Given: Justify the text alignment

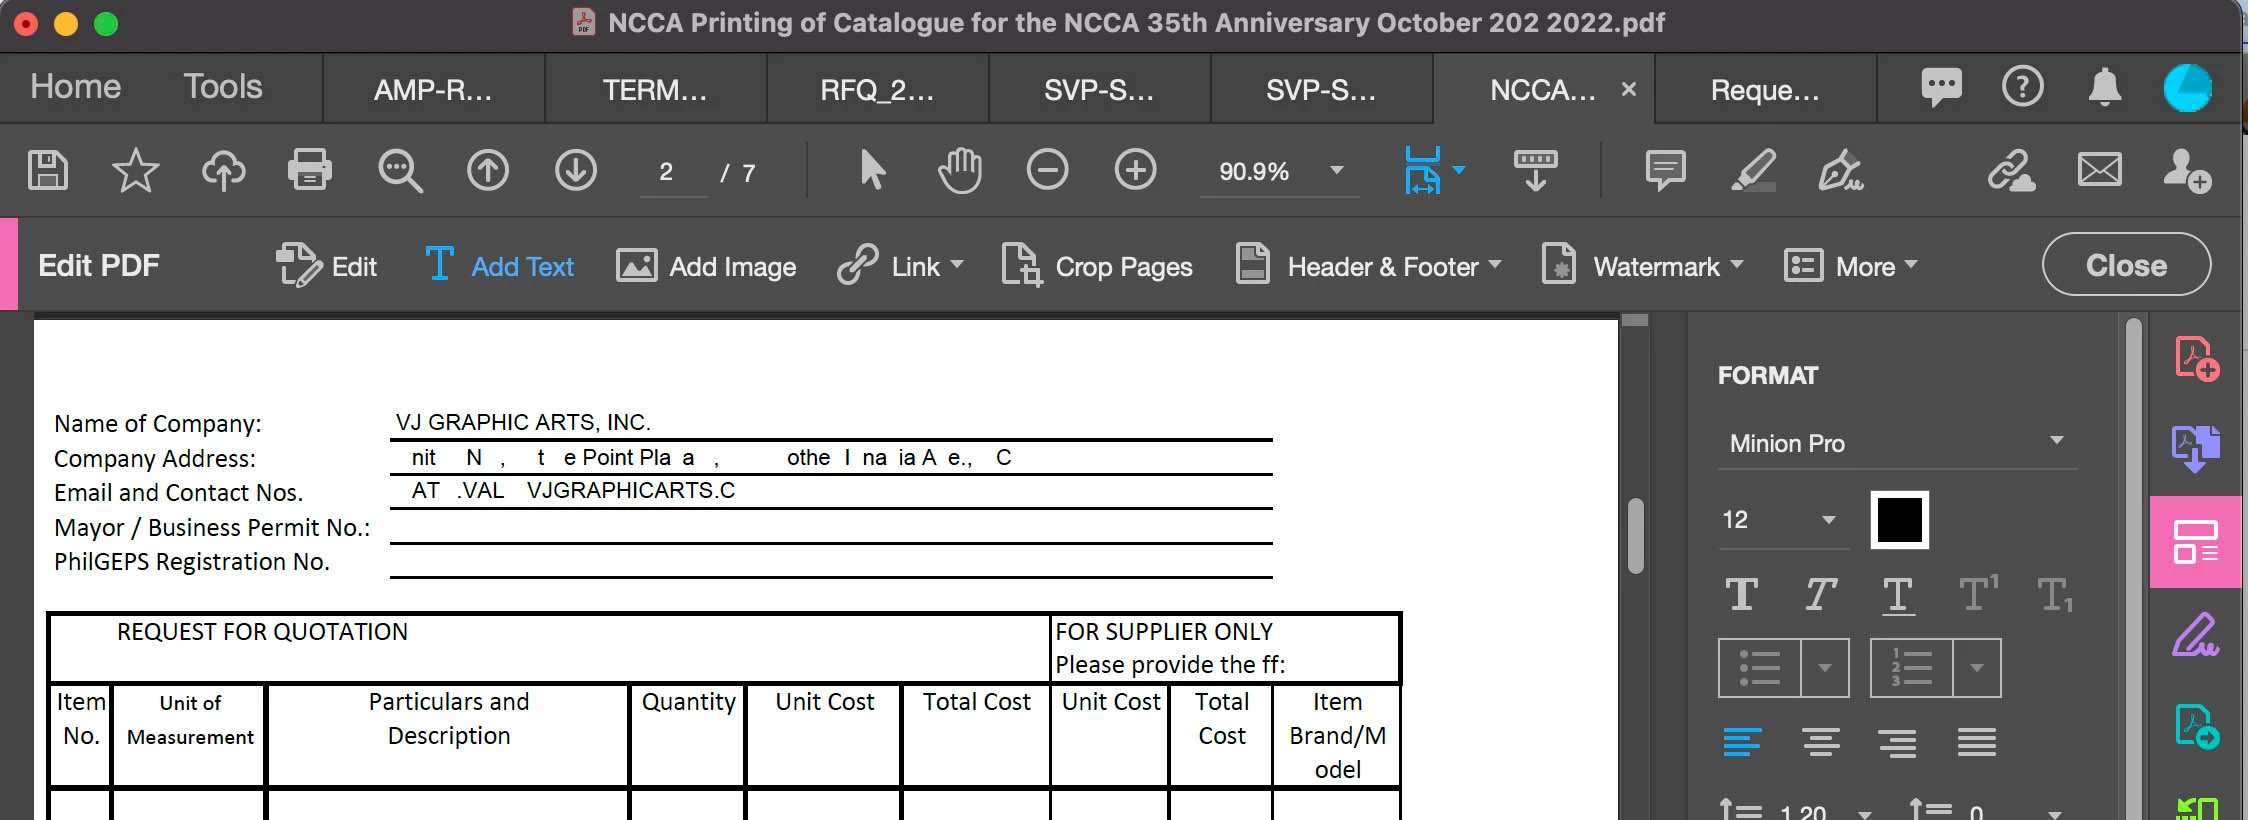Looking at the screenshot, I should pos(1976,742).
